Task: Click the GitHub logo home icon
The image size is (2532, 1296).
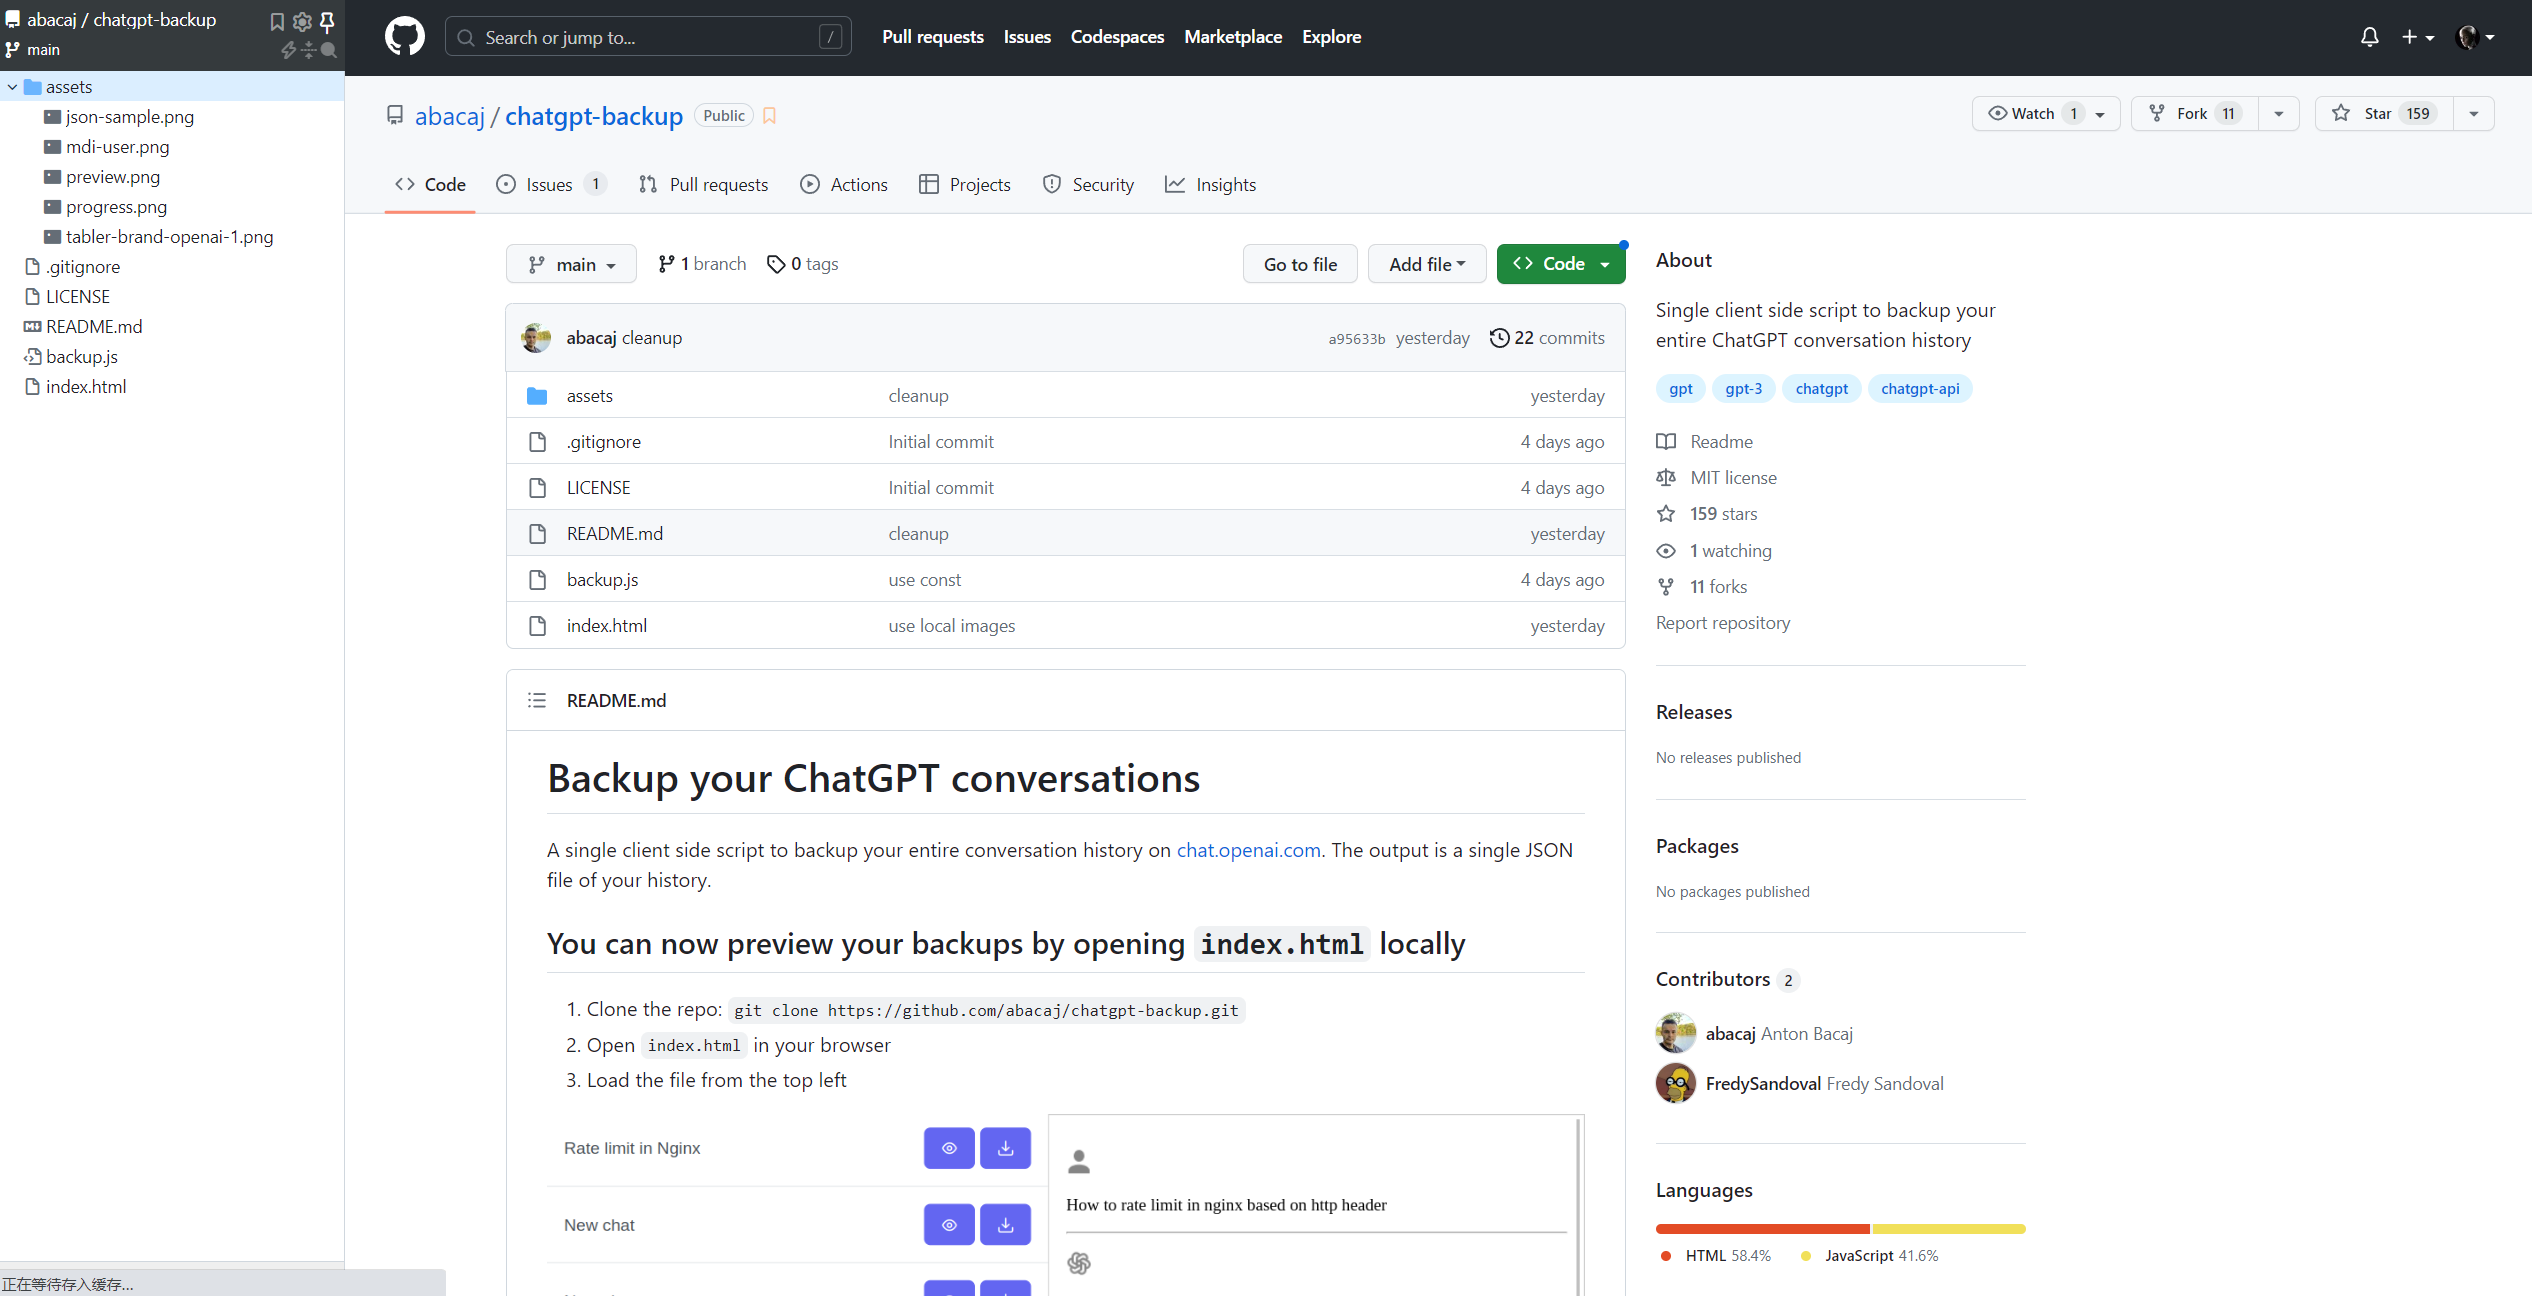Action: [405, 37]
